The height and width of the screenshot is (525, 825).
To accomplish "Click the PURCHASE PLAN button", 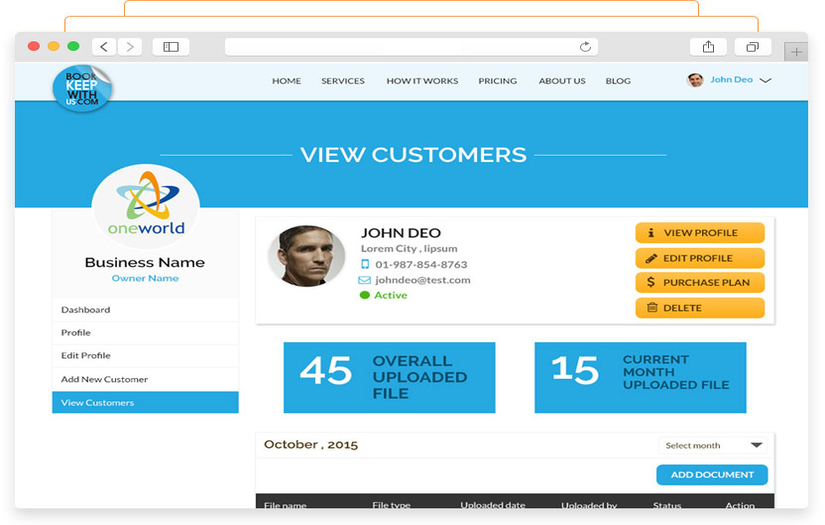I will 700,282.
